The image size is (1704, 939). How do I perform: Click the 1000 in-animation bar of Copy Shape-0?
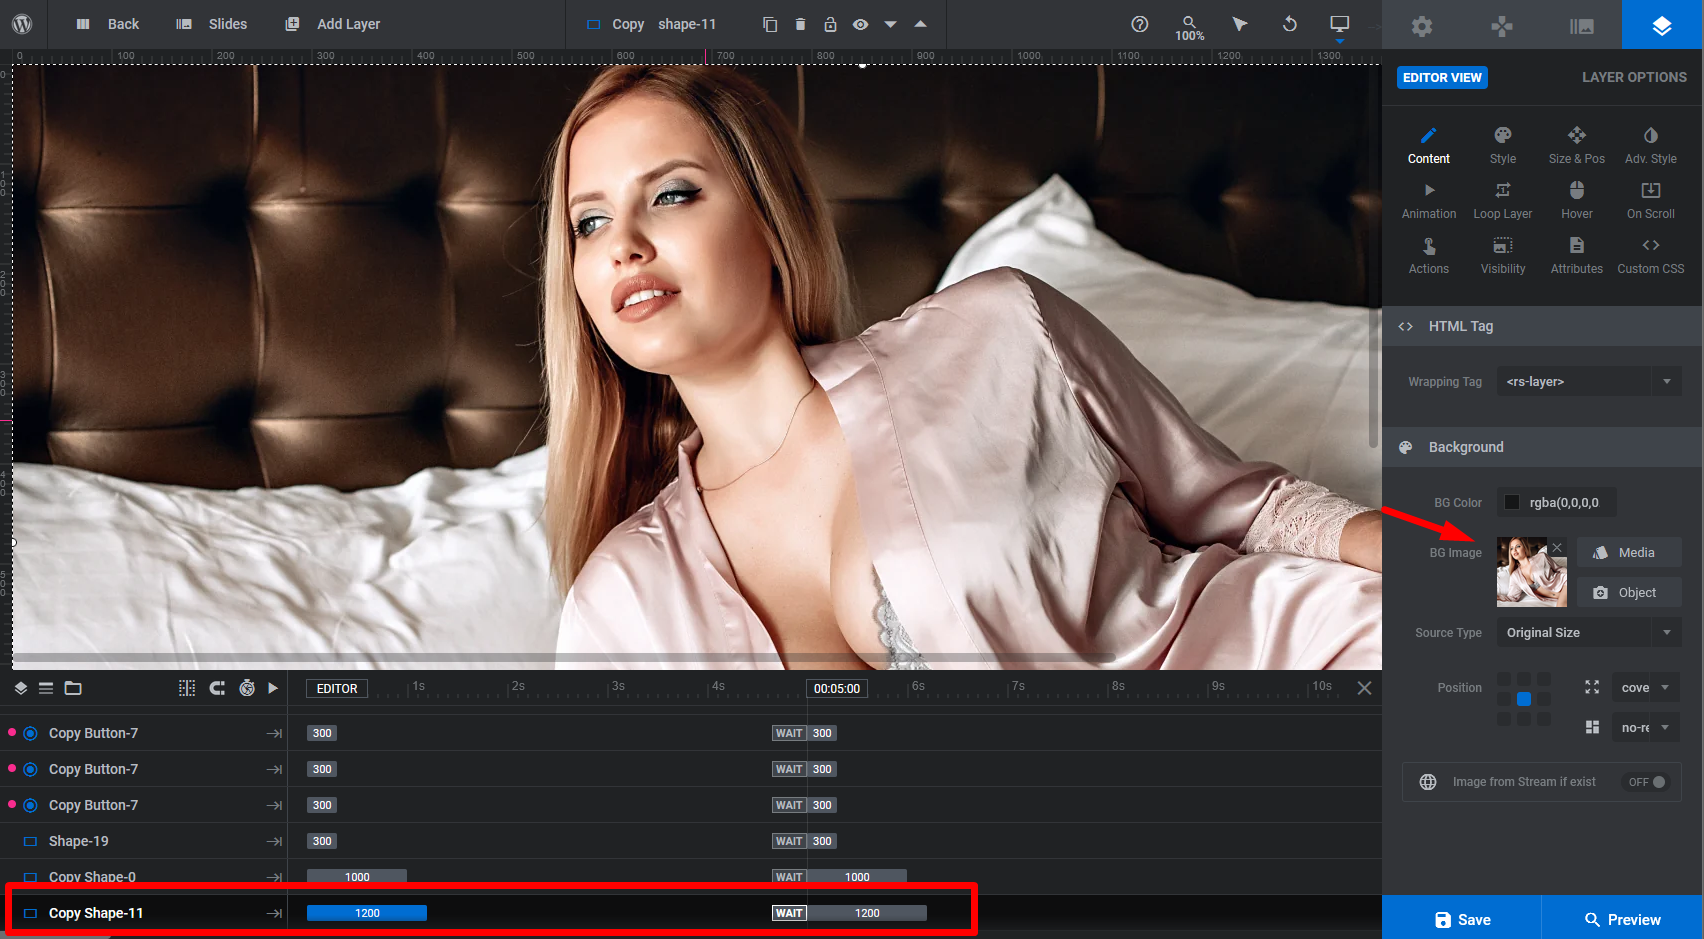[x=357, y=877]
